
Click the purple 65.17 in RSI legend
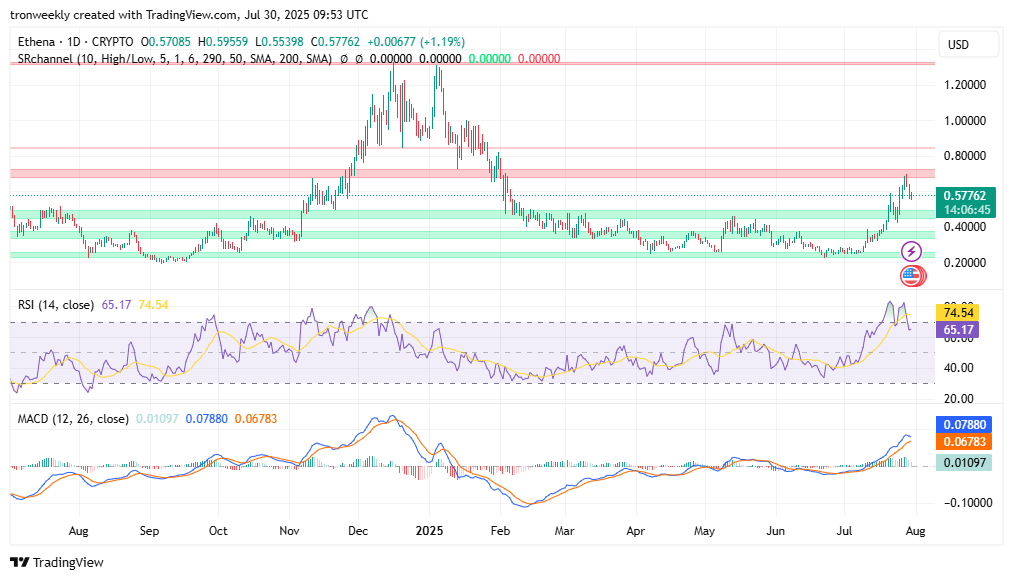pyautogui.click(x=116, y=305)
